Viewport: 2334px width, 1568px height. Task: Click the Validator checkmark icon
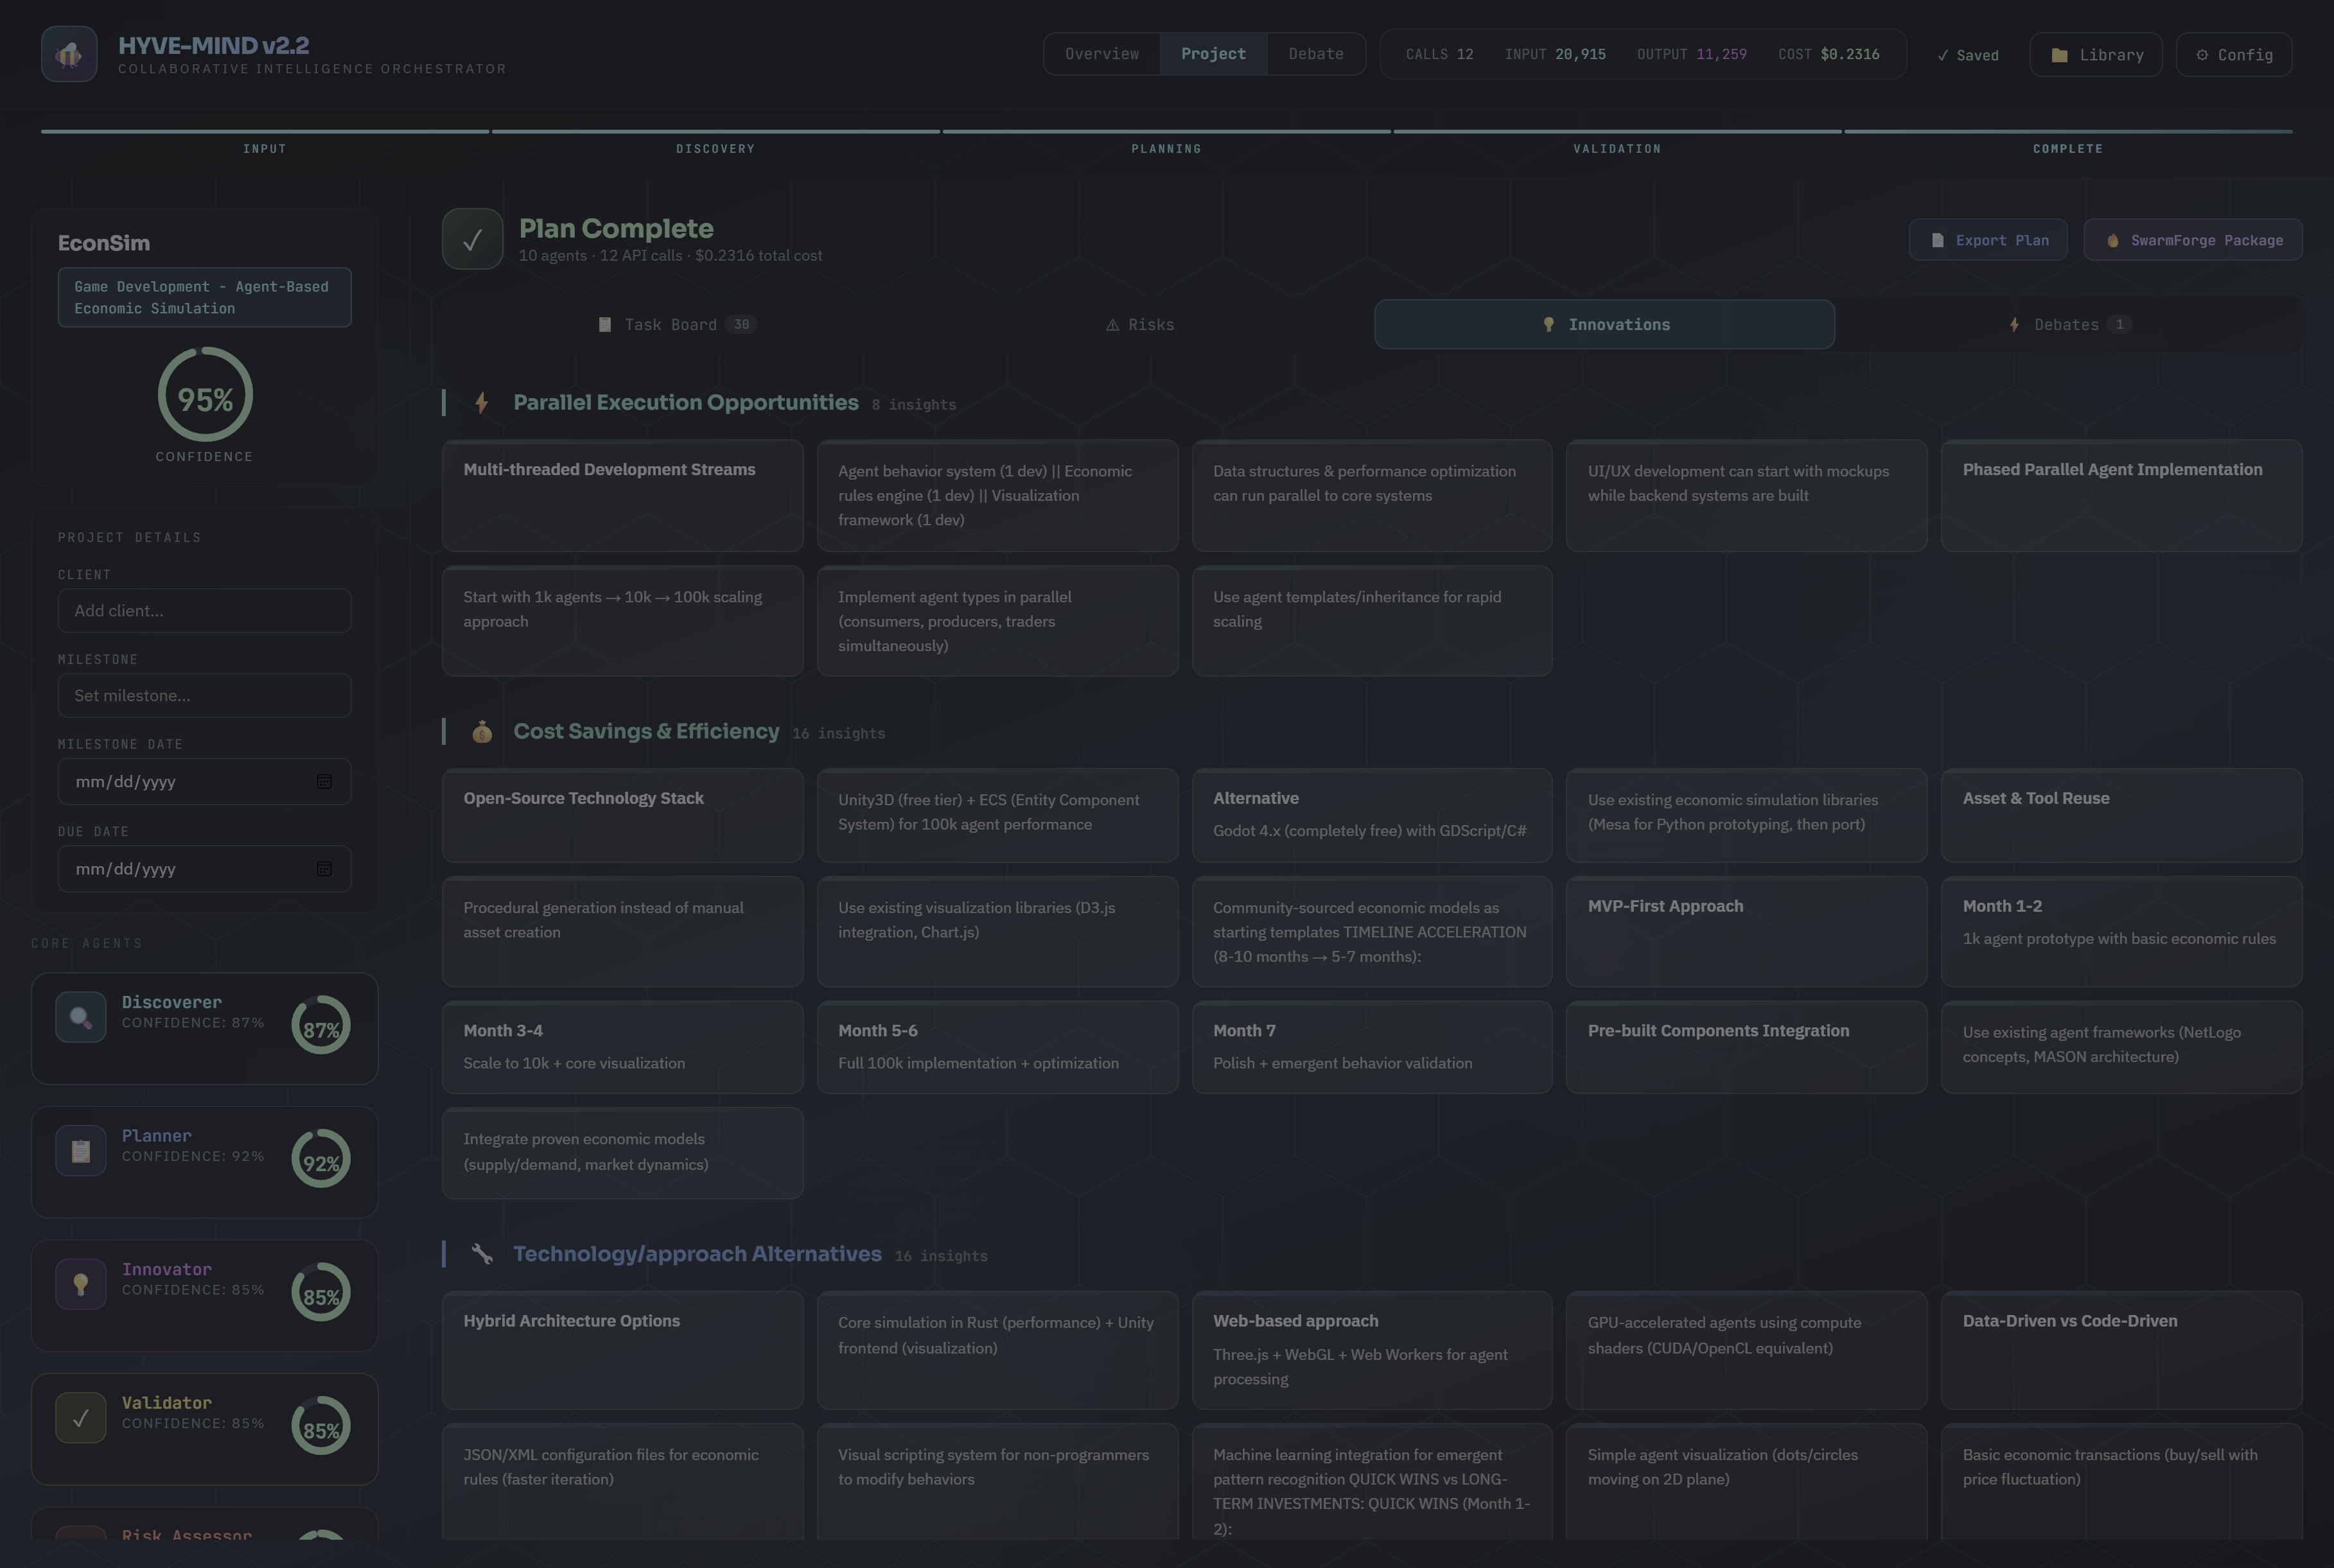click(x=81, y=1418)
